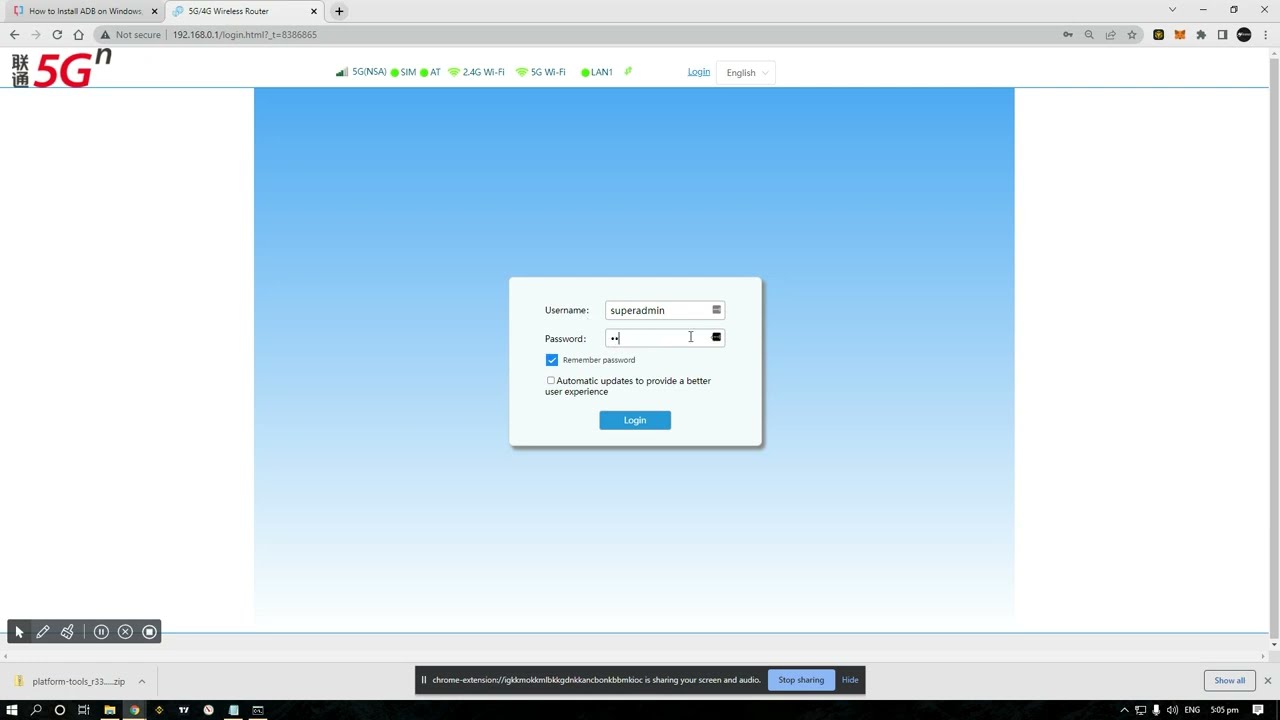
Task: Expand the platform-tools zip download options arrow
Action: (x=142, y=681)
